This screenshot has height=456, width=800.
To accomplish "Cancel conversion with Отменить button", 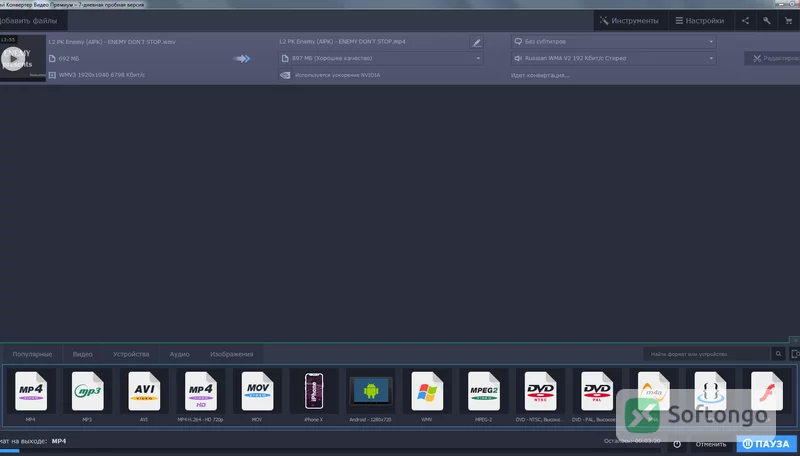I will click(711, 444).
